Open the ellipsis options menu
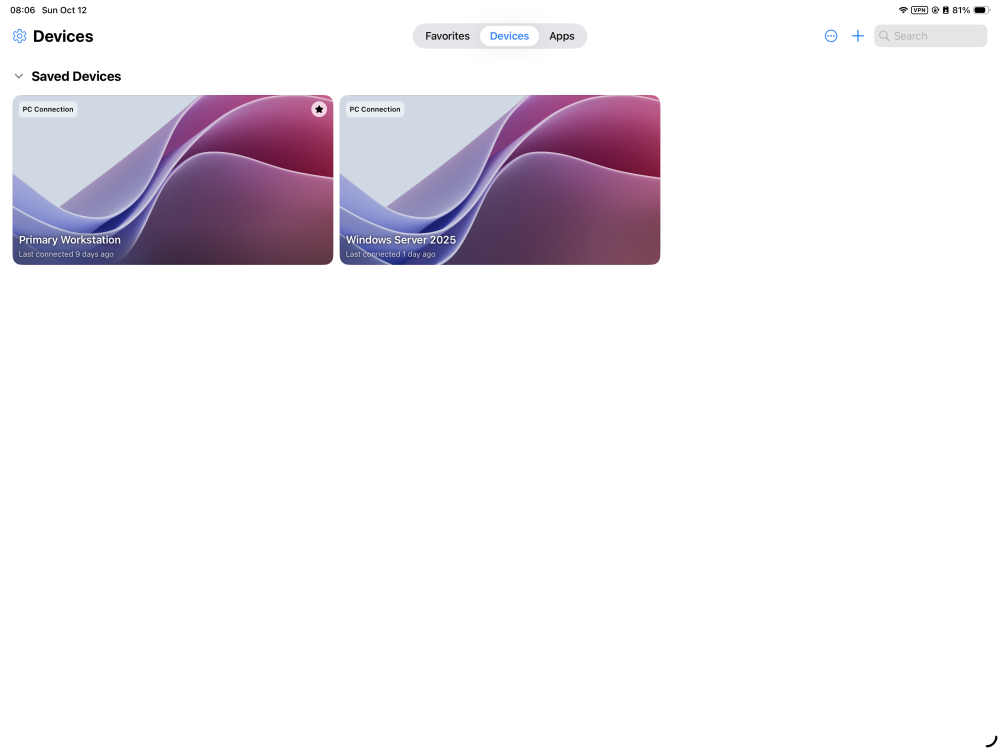 pos(831,36)
